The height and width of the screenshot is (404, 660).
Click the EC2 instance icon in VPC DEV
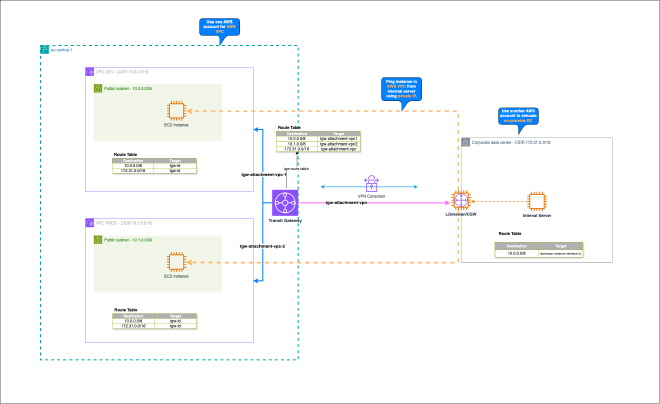(176, 111)
